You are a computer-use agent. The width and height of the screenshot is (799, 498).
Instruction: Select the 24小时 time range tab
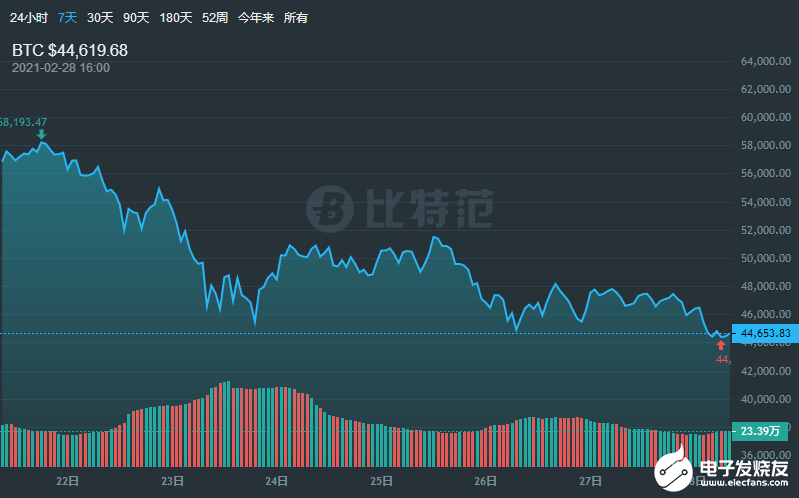(29, 18)
